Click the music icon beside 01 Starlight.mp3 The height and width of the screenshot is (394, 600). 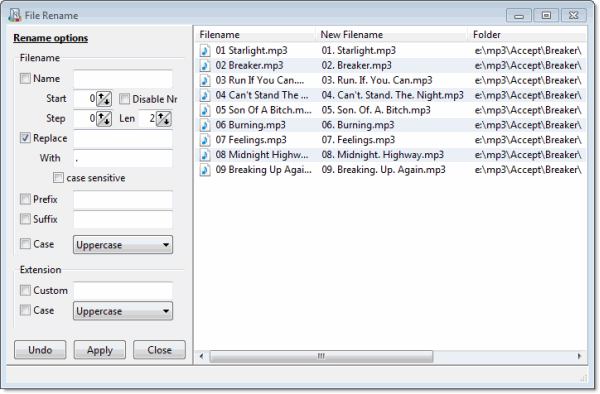coord(205,50)
